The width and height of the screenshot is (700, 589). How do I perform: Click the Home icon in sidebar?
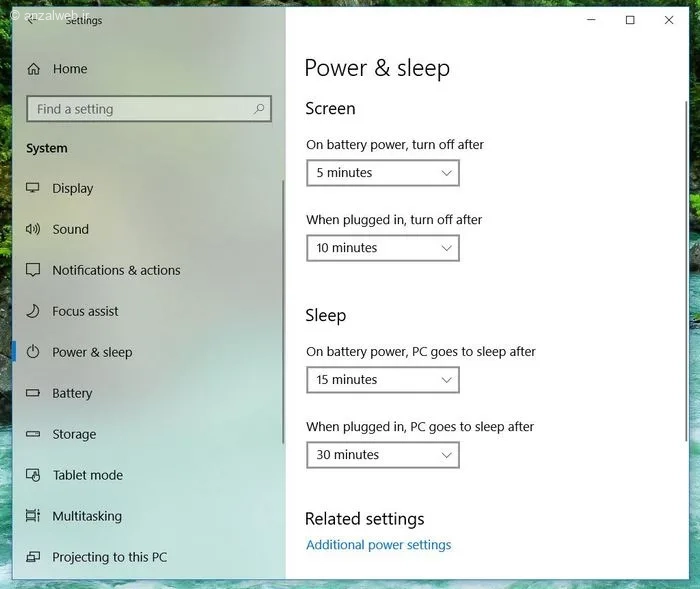pyautogui.click(x=34, y=69)
